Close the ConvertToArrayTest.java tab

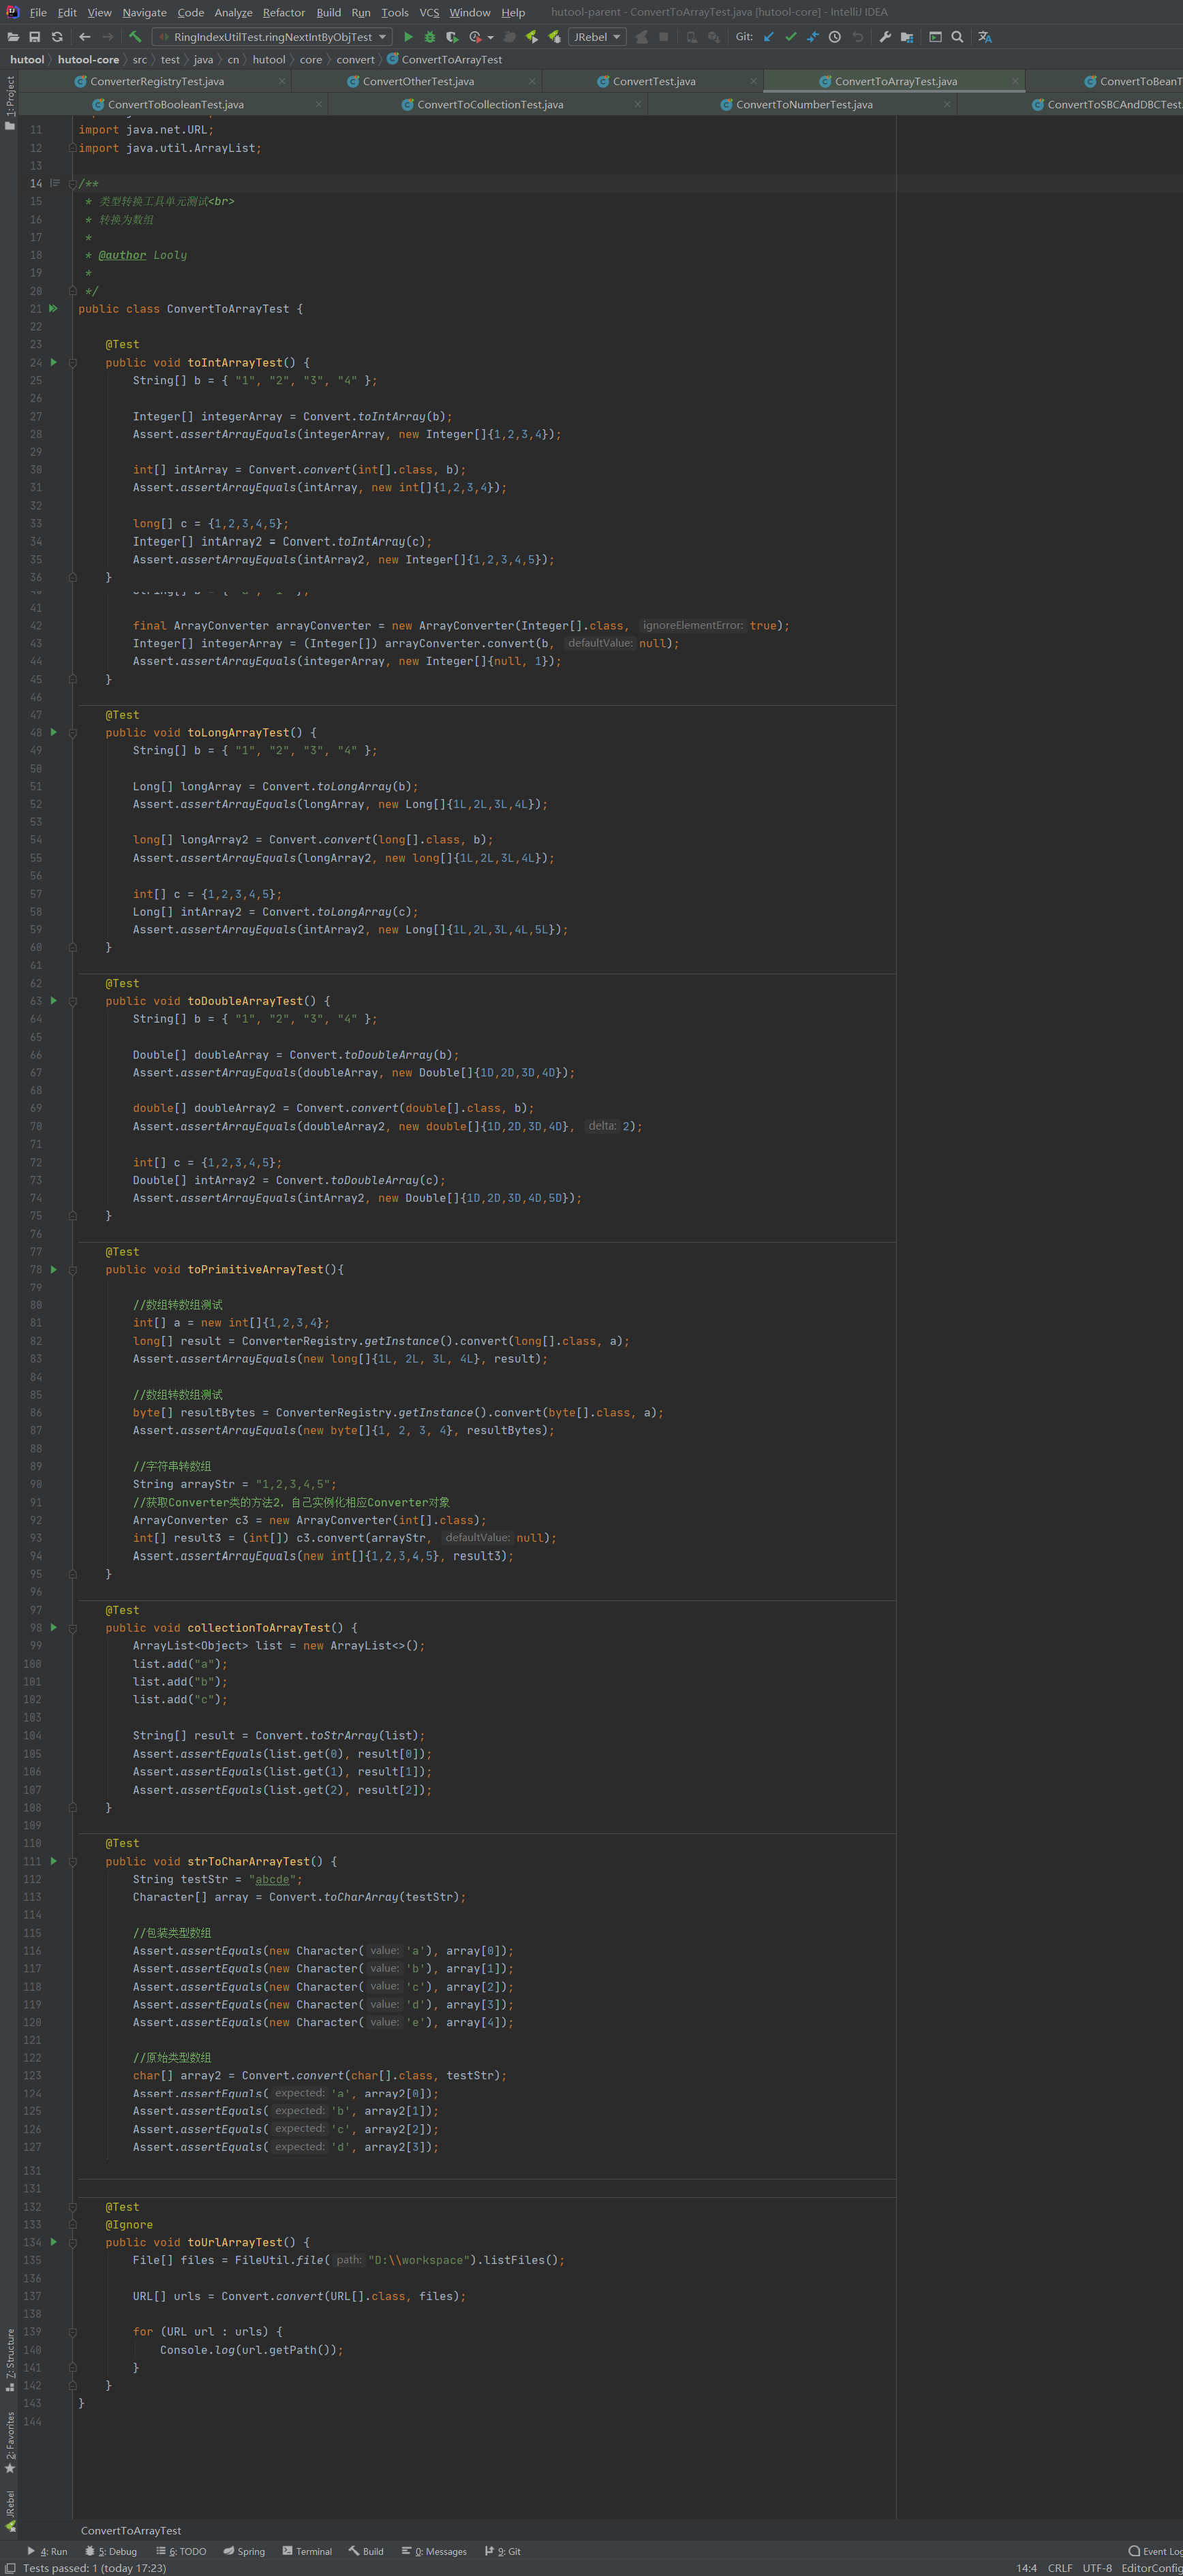pyautogui.click(x=1015, y=81)
